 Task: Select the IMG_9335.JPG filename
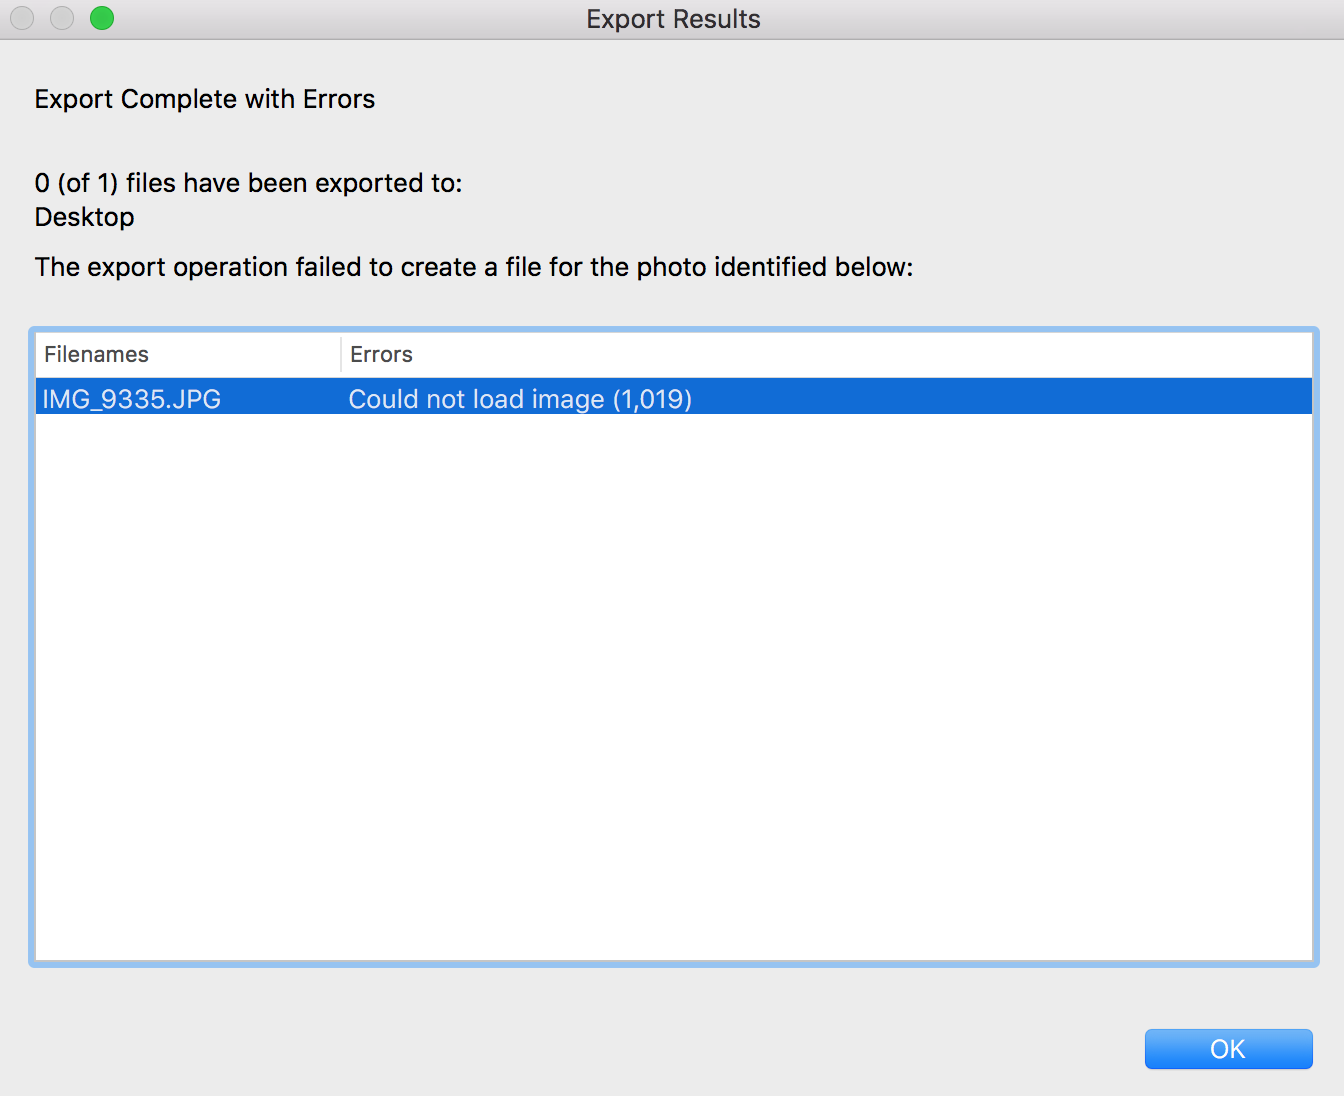pyautogui.click(x=131, y=399)
